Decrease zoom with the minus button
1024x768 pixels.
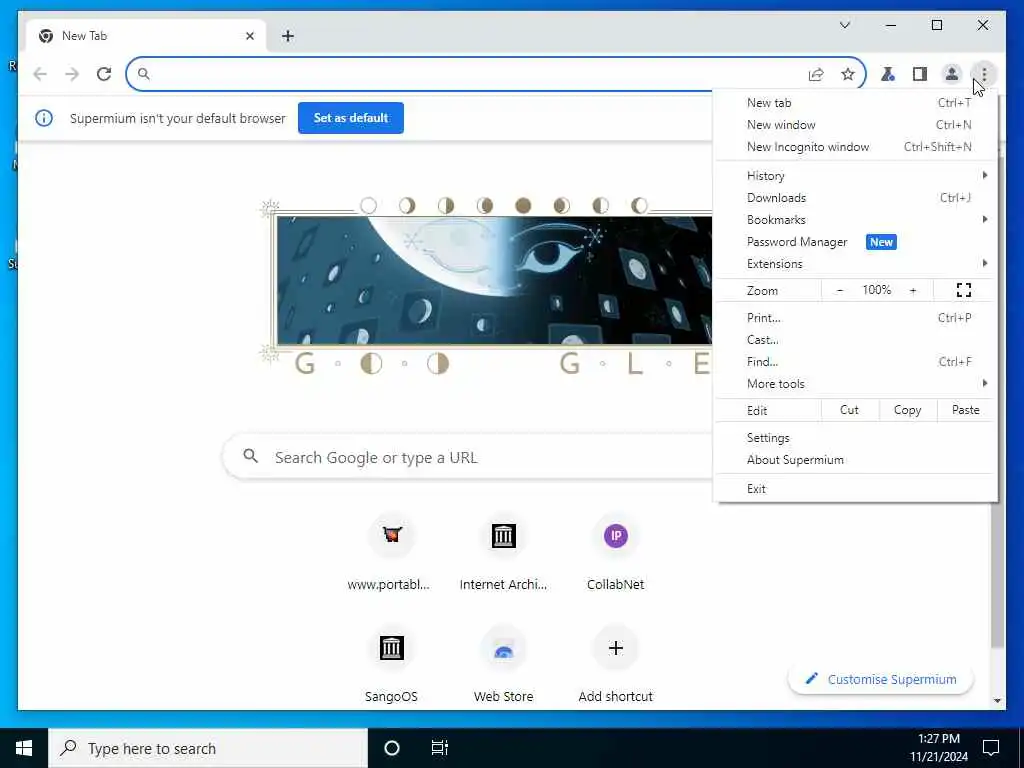click(840, 290)
